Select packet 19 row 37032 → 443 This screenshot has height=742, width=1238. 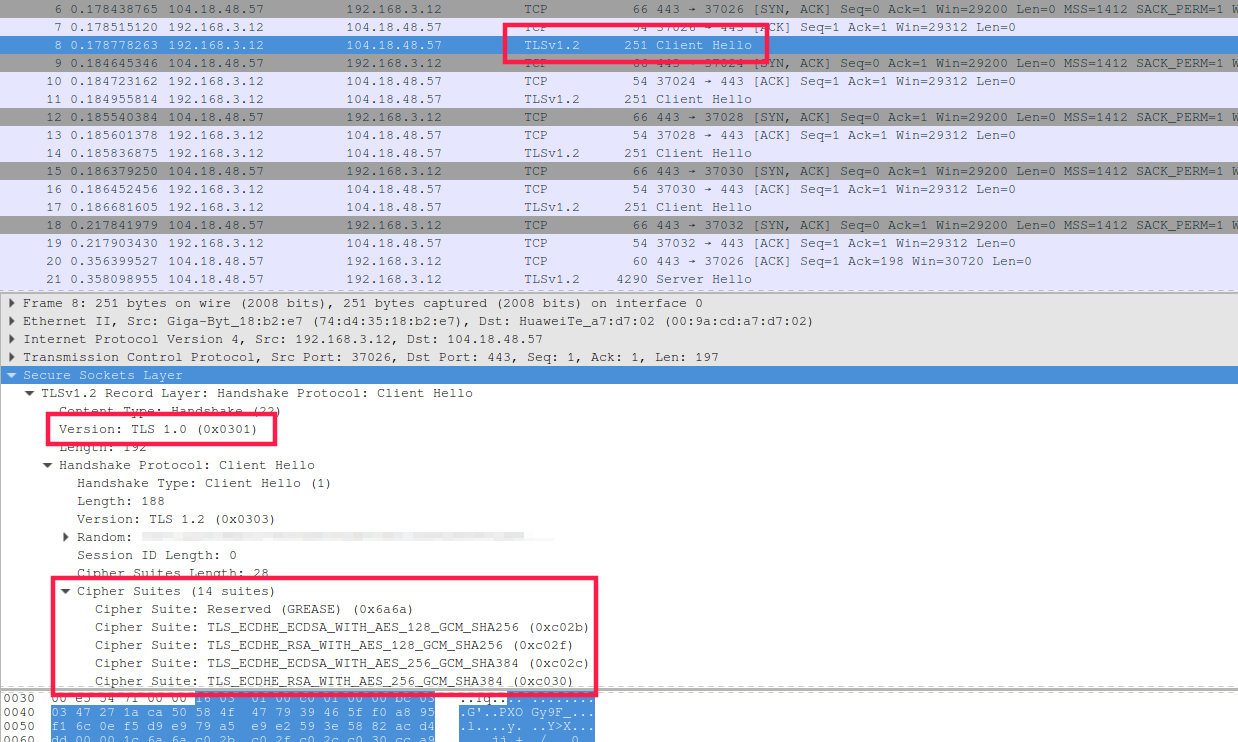pyautogui.click(x=619, y=243)
